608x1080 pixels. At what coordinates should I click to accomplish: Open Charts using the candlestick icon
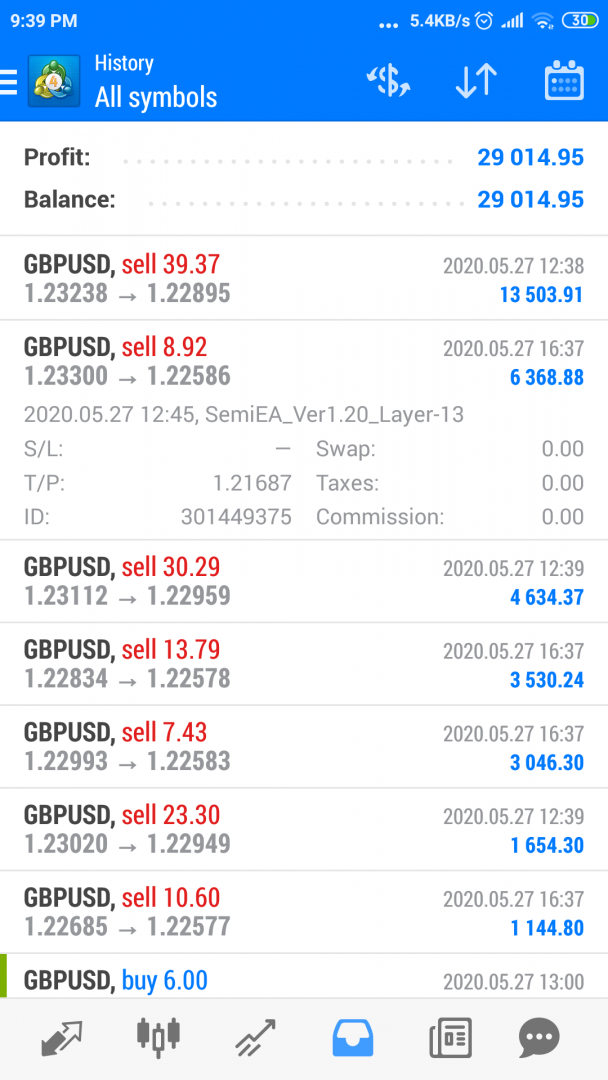click(x=157, y=1038)
